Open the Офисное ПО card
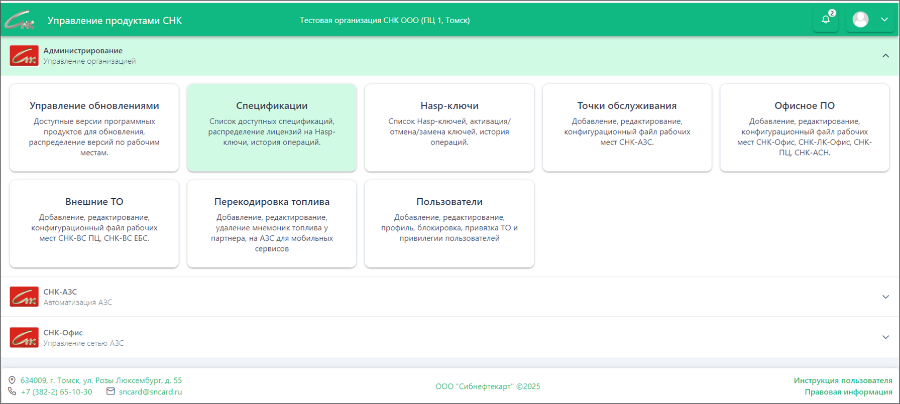 (x=804, y=128)
